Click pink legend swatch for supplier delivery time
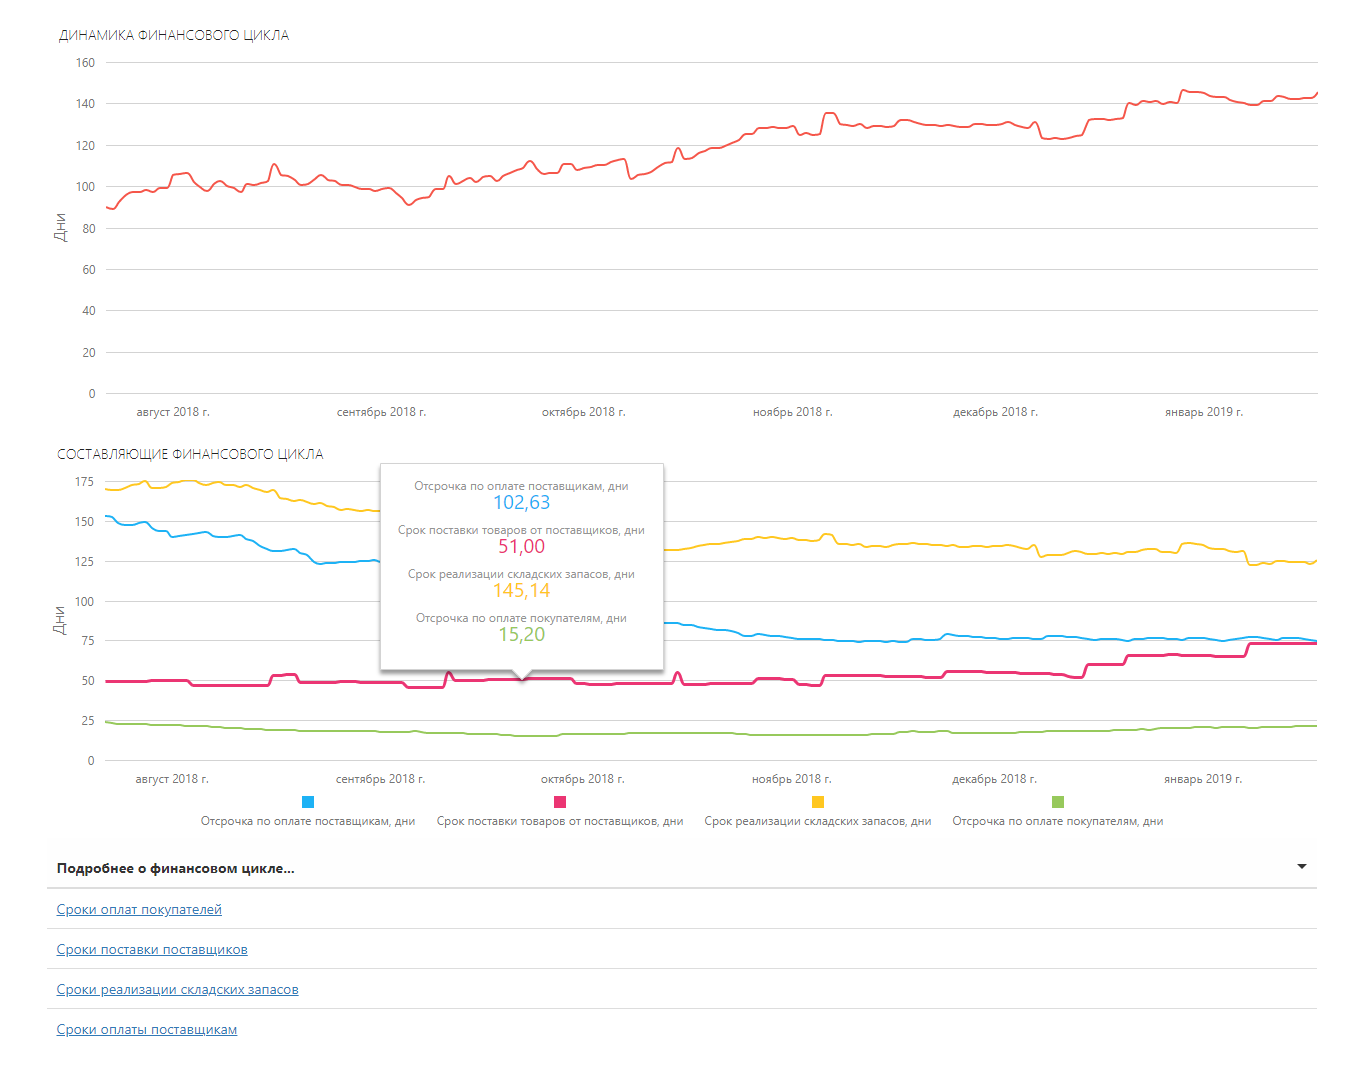Viewport: 1361px width, 1089px height. pyautogui.click(x=560, y=802)
